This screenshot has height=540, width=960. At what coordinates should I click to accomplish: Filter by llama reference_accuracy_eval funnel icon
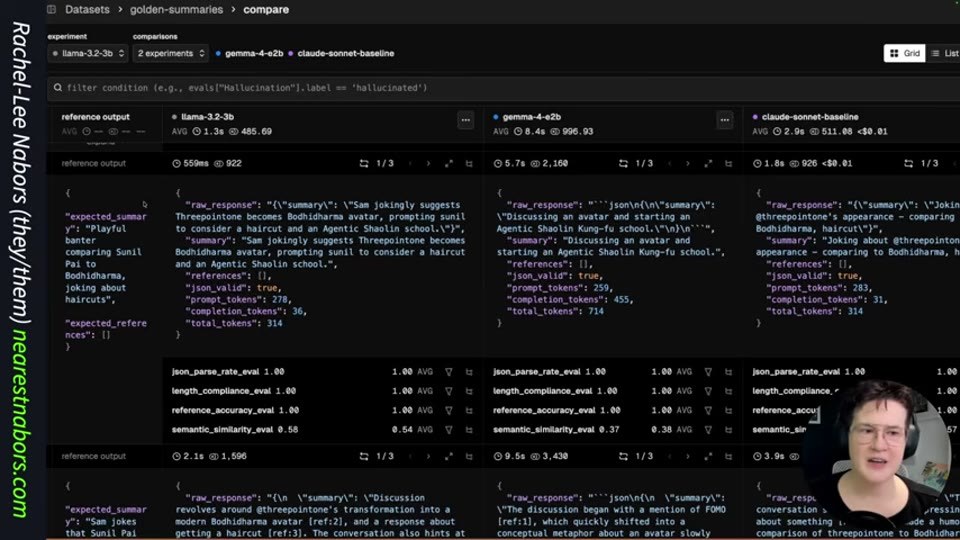click(x=449, y=410)
